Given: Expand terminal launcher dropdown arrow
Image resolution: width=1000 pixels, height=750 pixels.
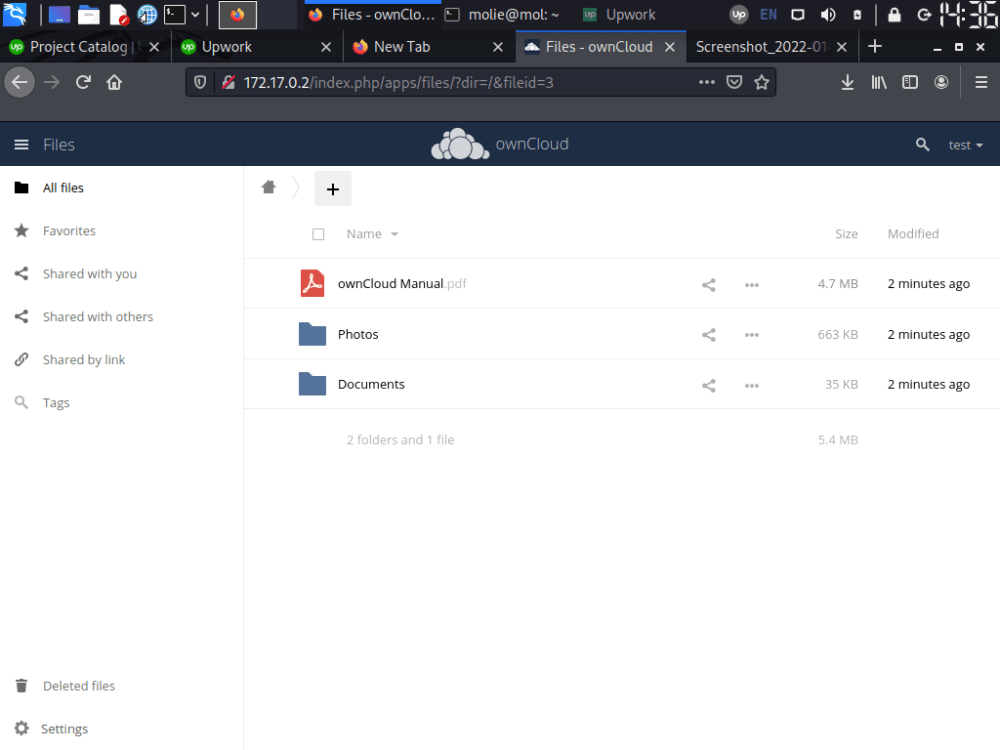Looking at the screenshot, I should click(195, 15).
